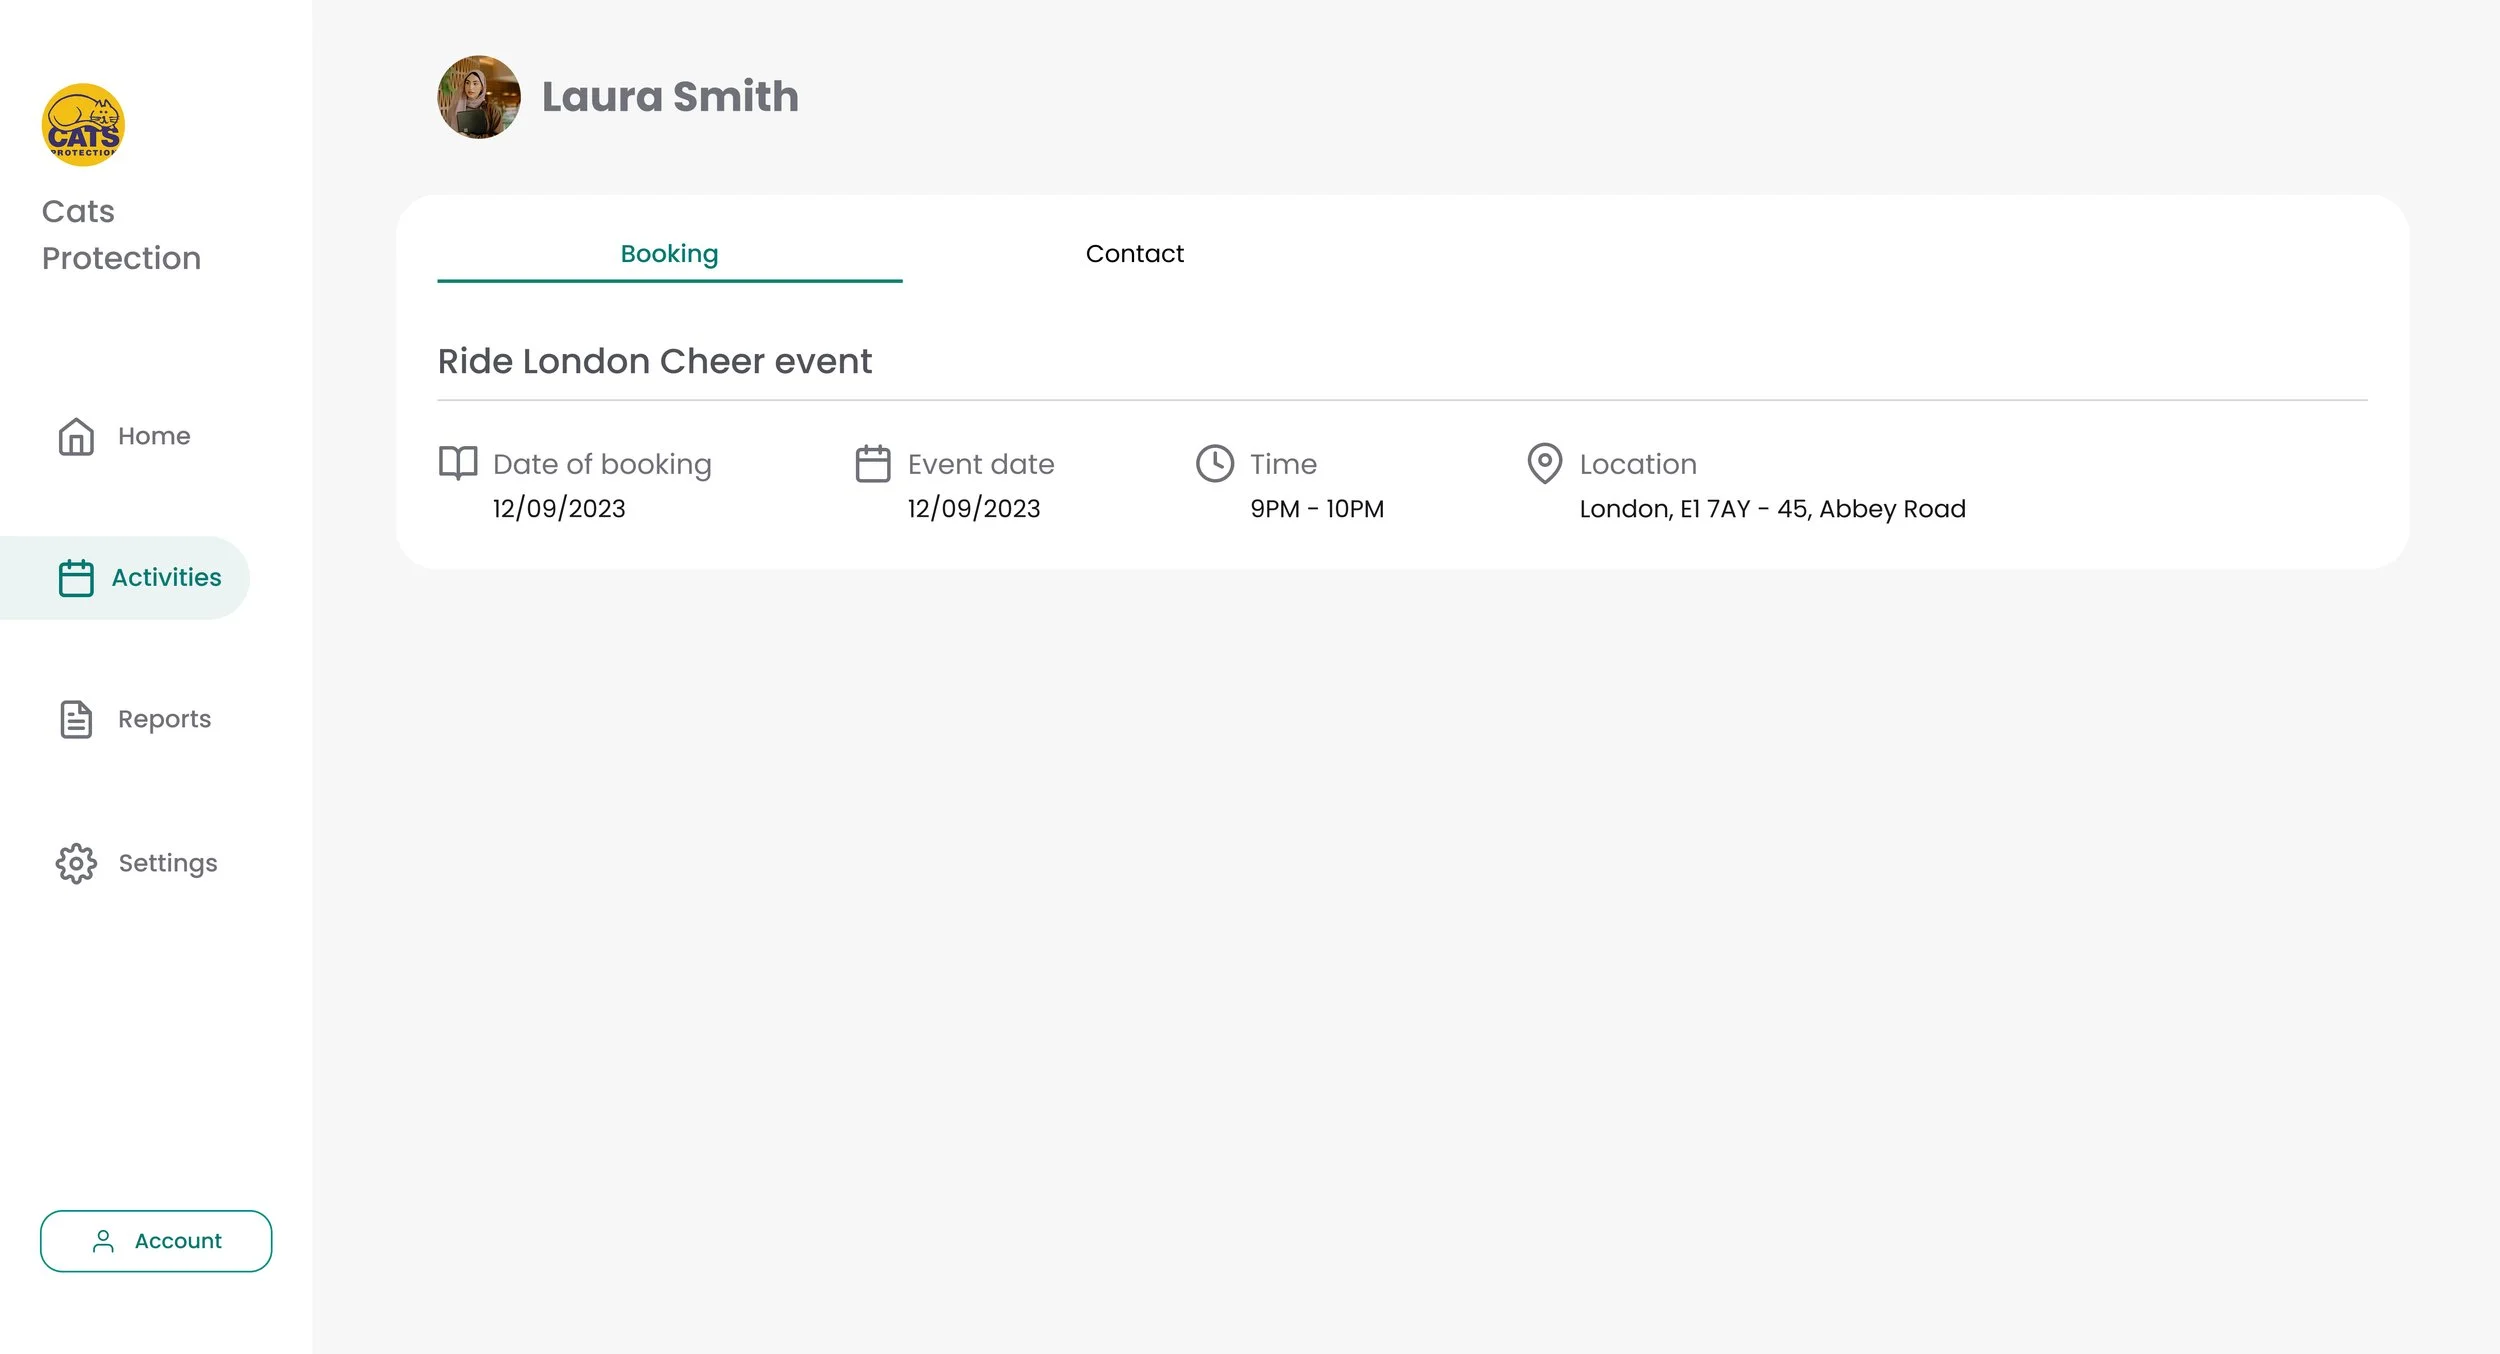Click the Account person icon
The image size is (2500, 1354).
[x=103, y=1241]
